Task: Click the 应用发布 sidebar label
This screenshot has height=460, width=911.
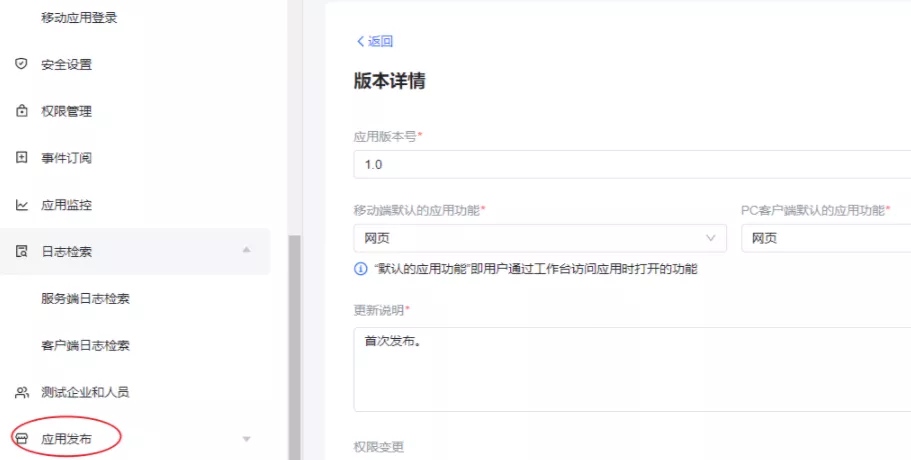Action: coord(66,439)
